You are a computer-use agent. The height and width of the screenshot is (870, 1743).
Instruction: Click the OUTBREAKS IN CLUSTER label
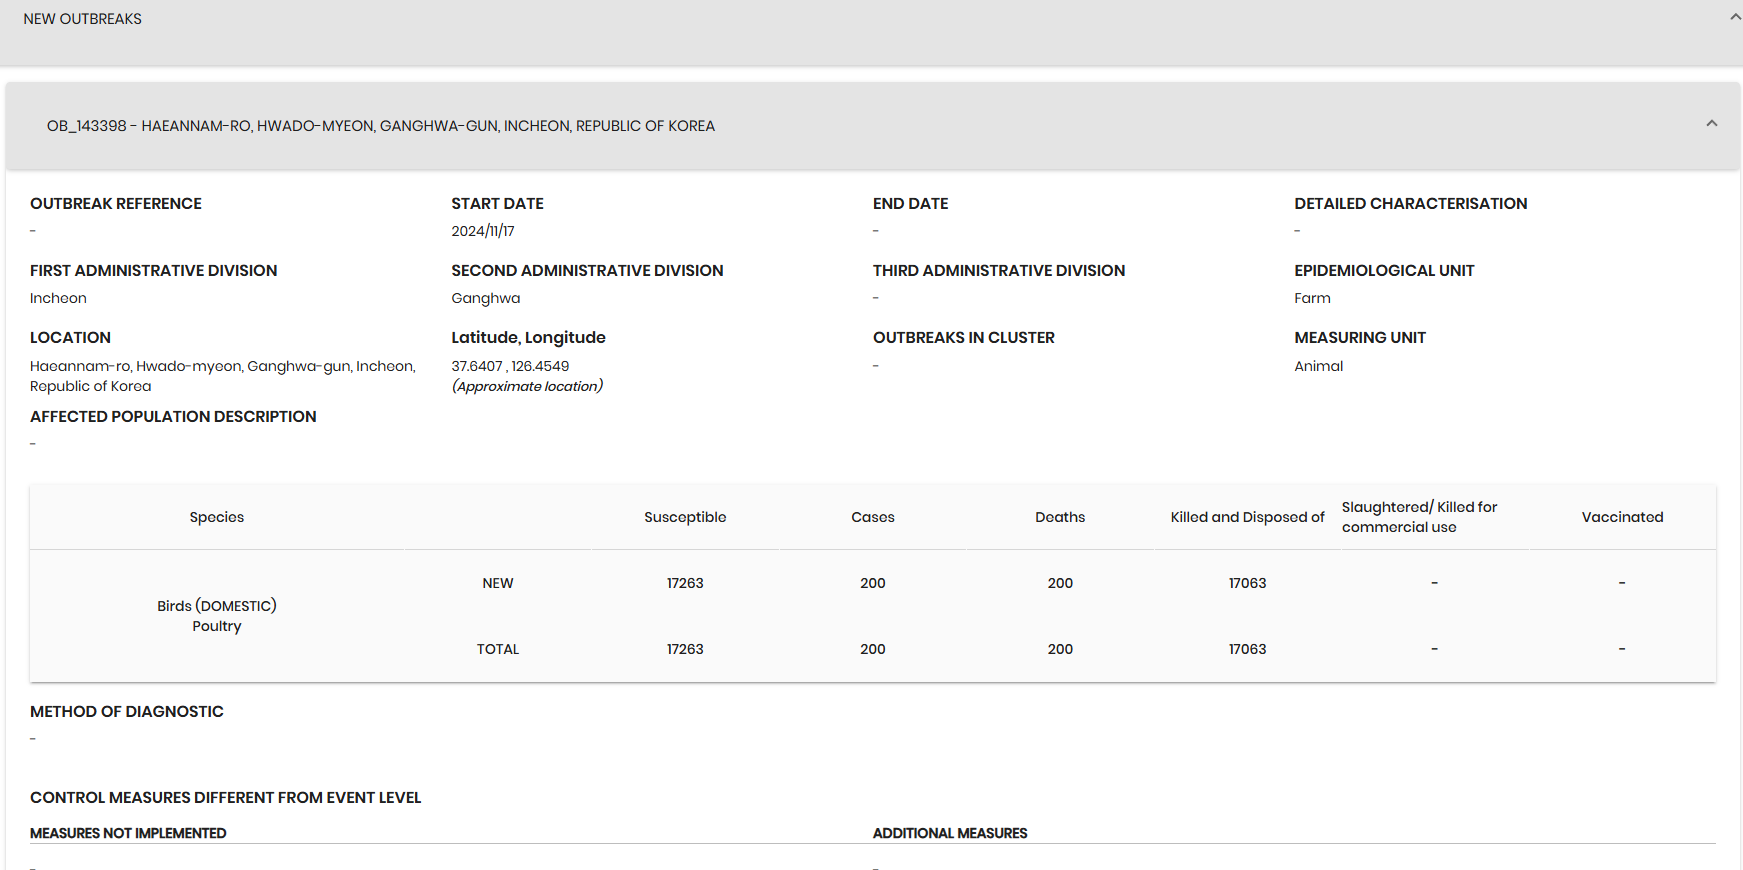pyautogui.click(x=963, y=338)
